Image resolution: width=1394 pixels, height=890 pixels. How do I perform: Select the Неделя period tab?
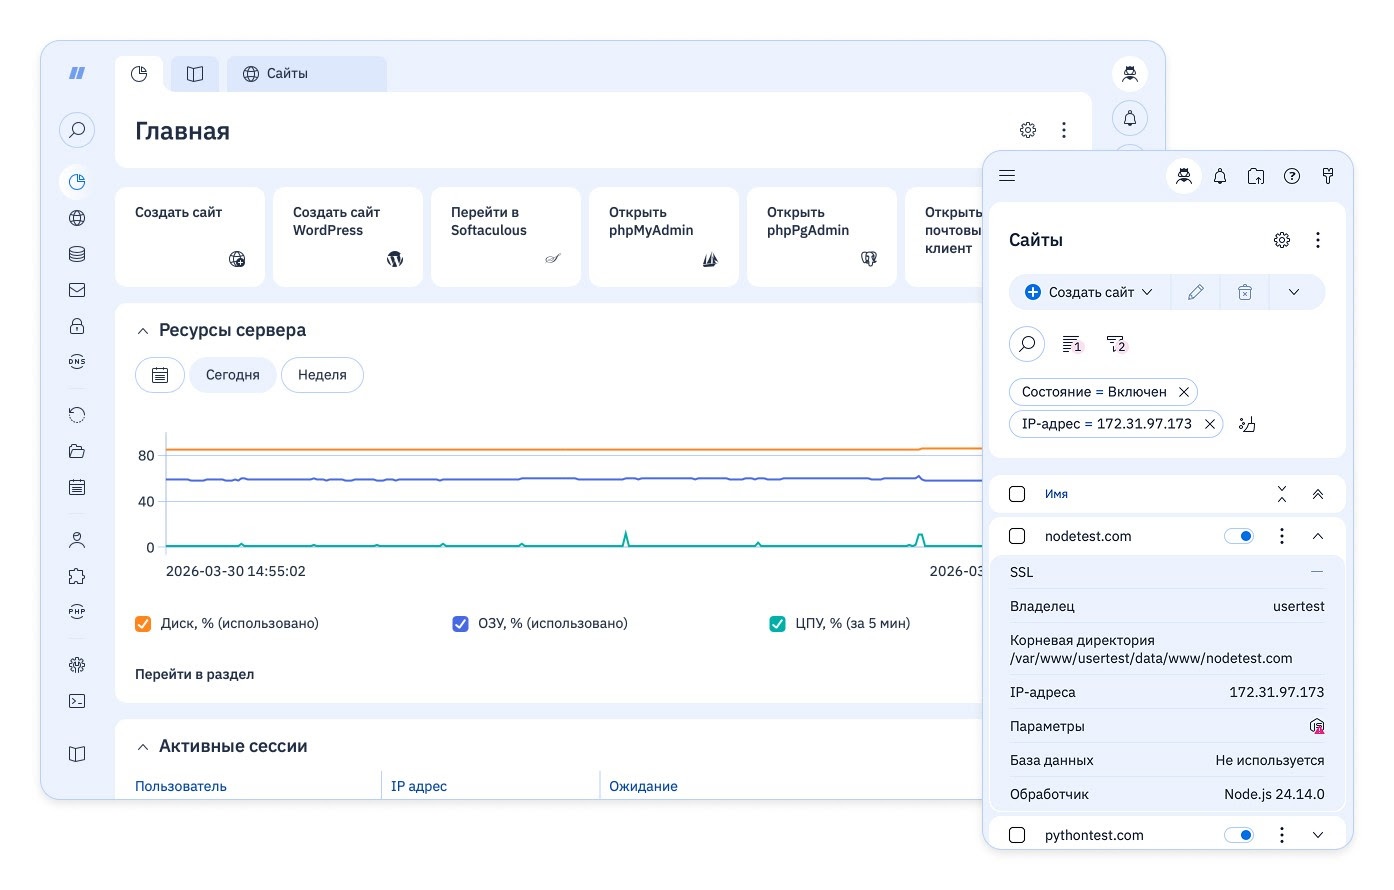click(x=322, y=375)
